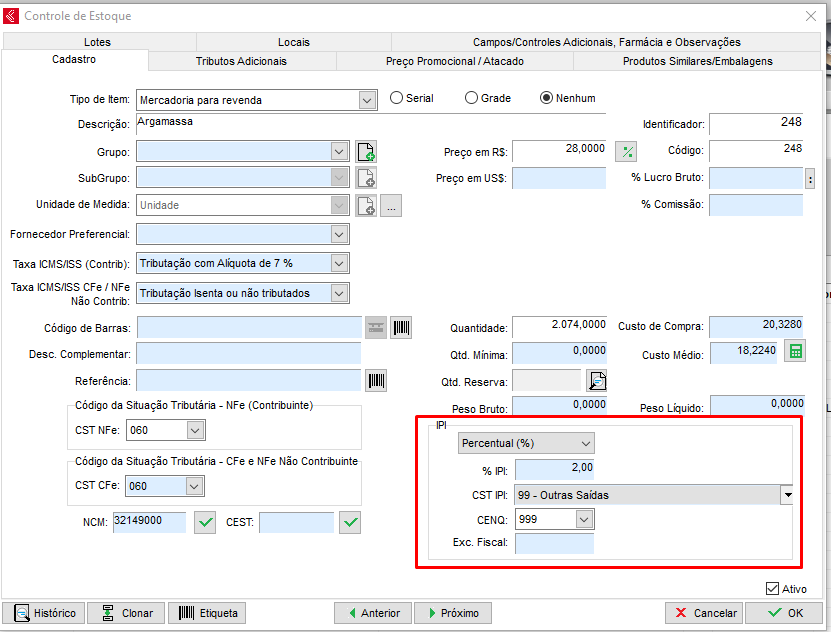Select the Serial radio button
Viewport: 831px width, 632px height.
pyautogui.click(x=397, y=98)
